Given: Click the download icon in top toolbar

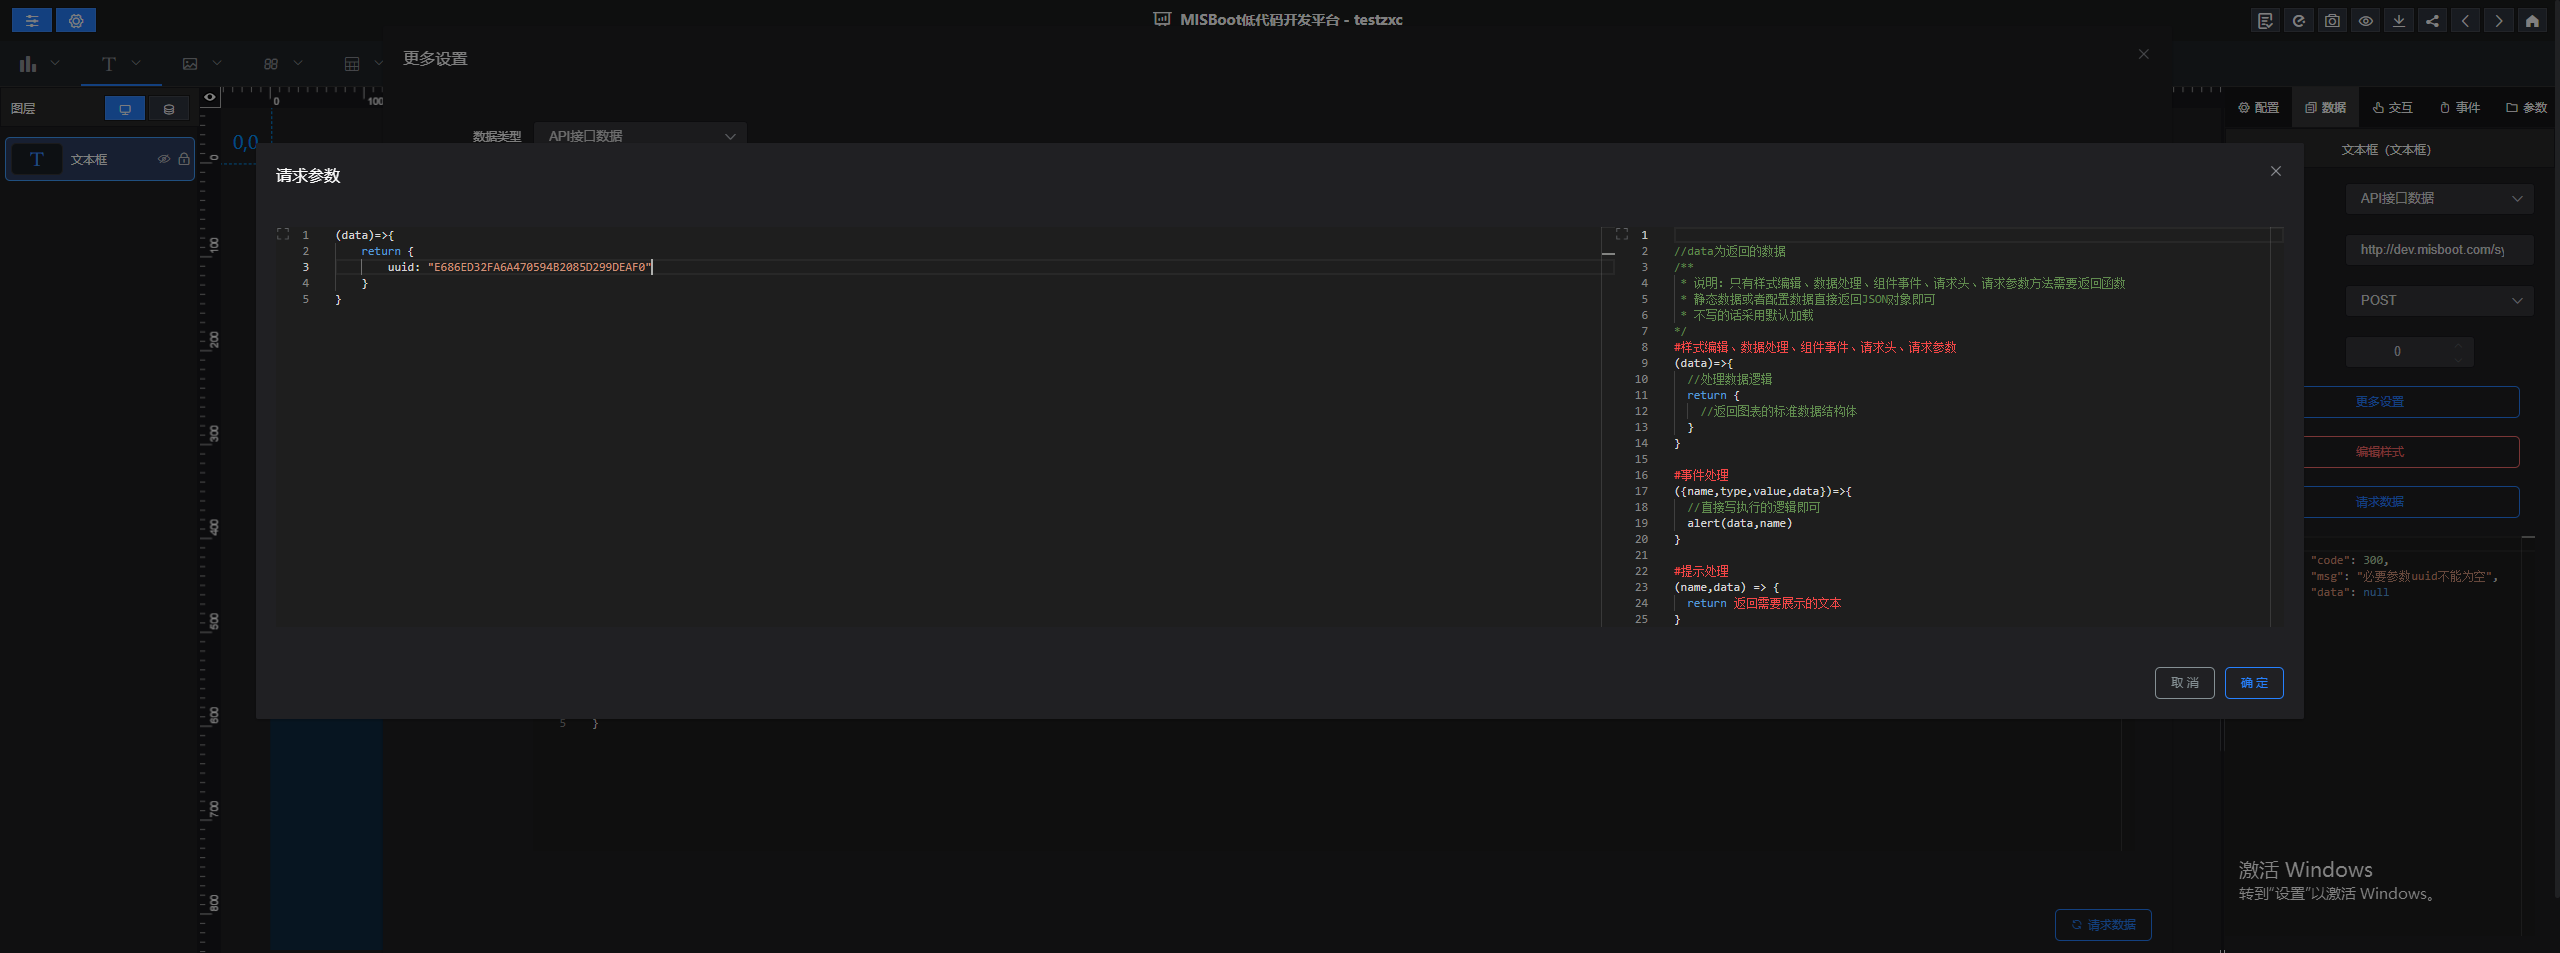Looking at the screenshot, I should [x=2399, y=20].
